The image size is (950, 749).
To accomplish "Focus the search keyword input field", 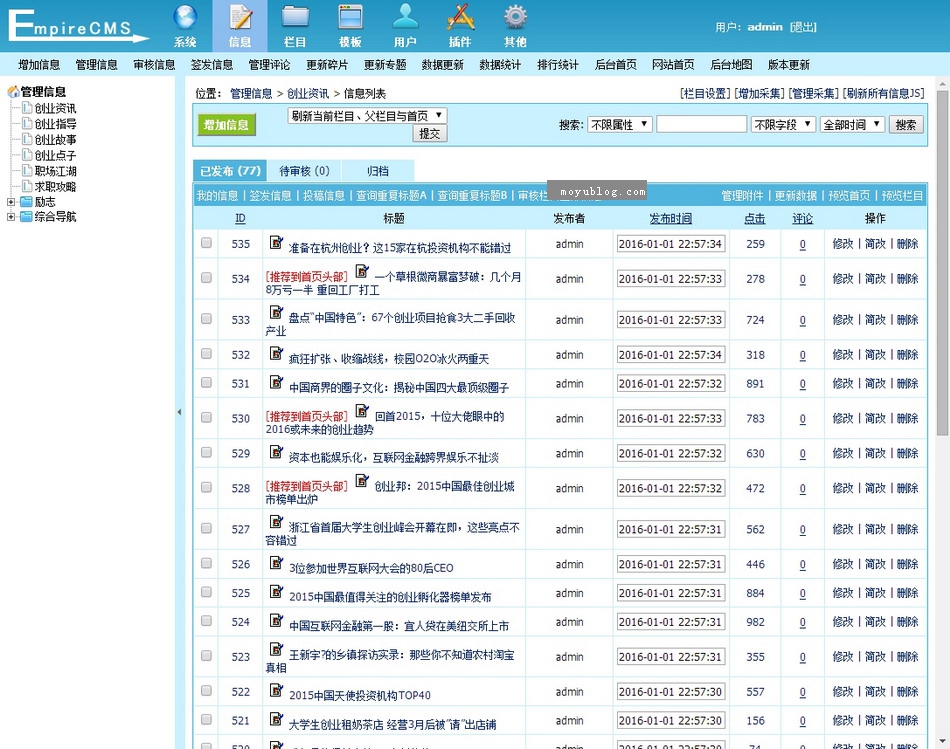I will (701, 124).
